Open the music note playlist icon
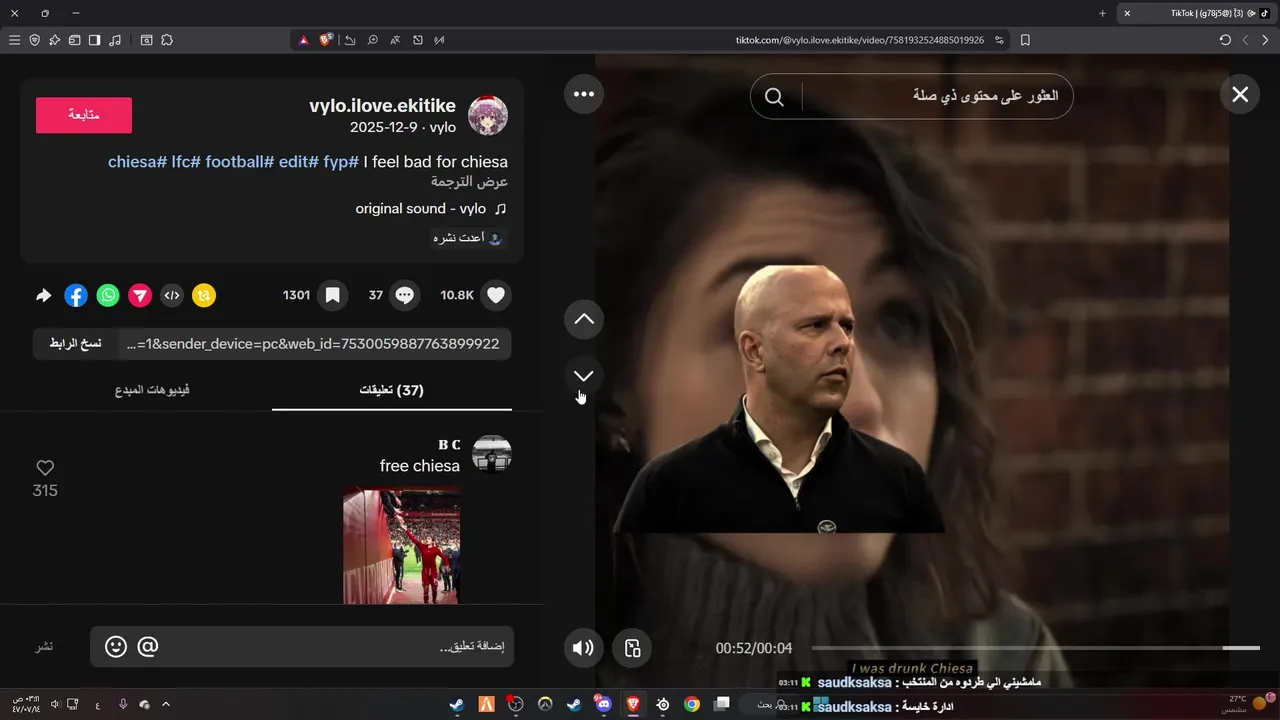Image resolution: width=1280 pixels, height=720 pixels. click(115, 40)
